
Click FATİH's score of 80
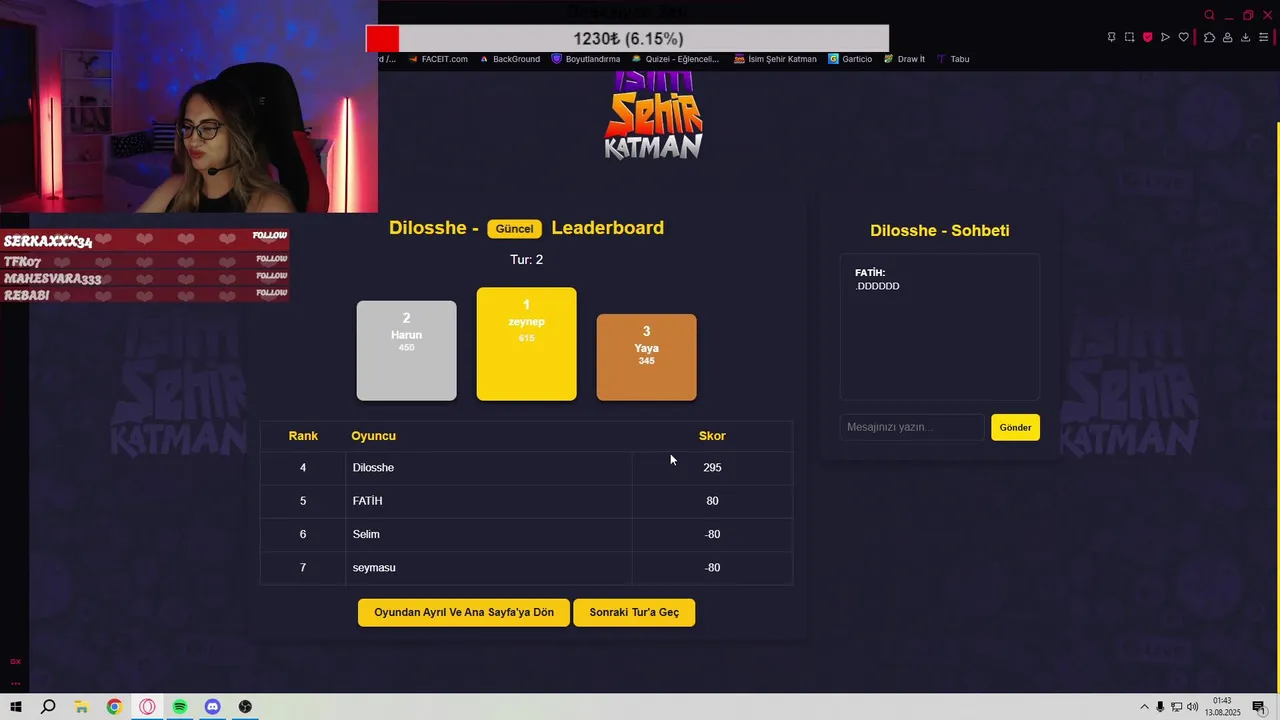[712, 501]
